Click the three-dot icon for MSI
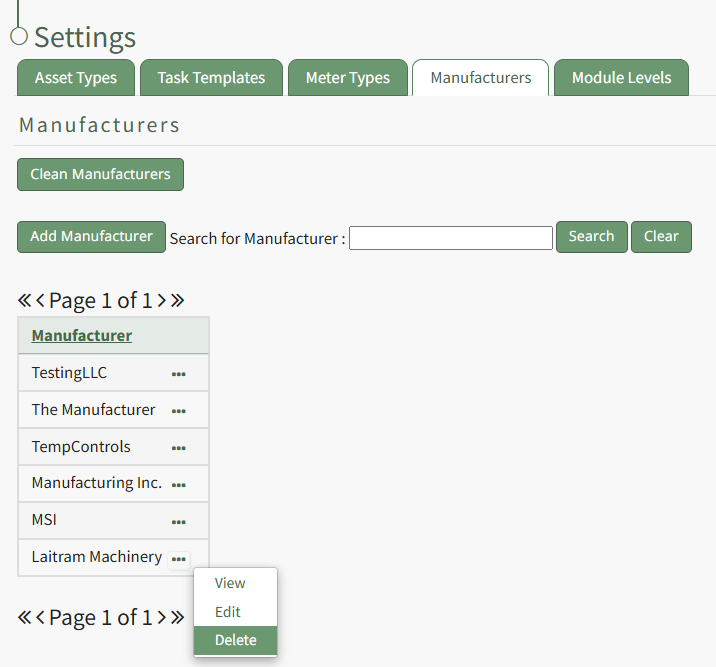The image size is (716, 667). 179,521
